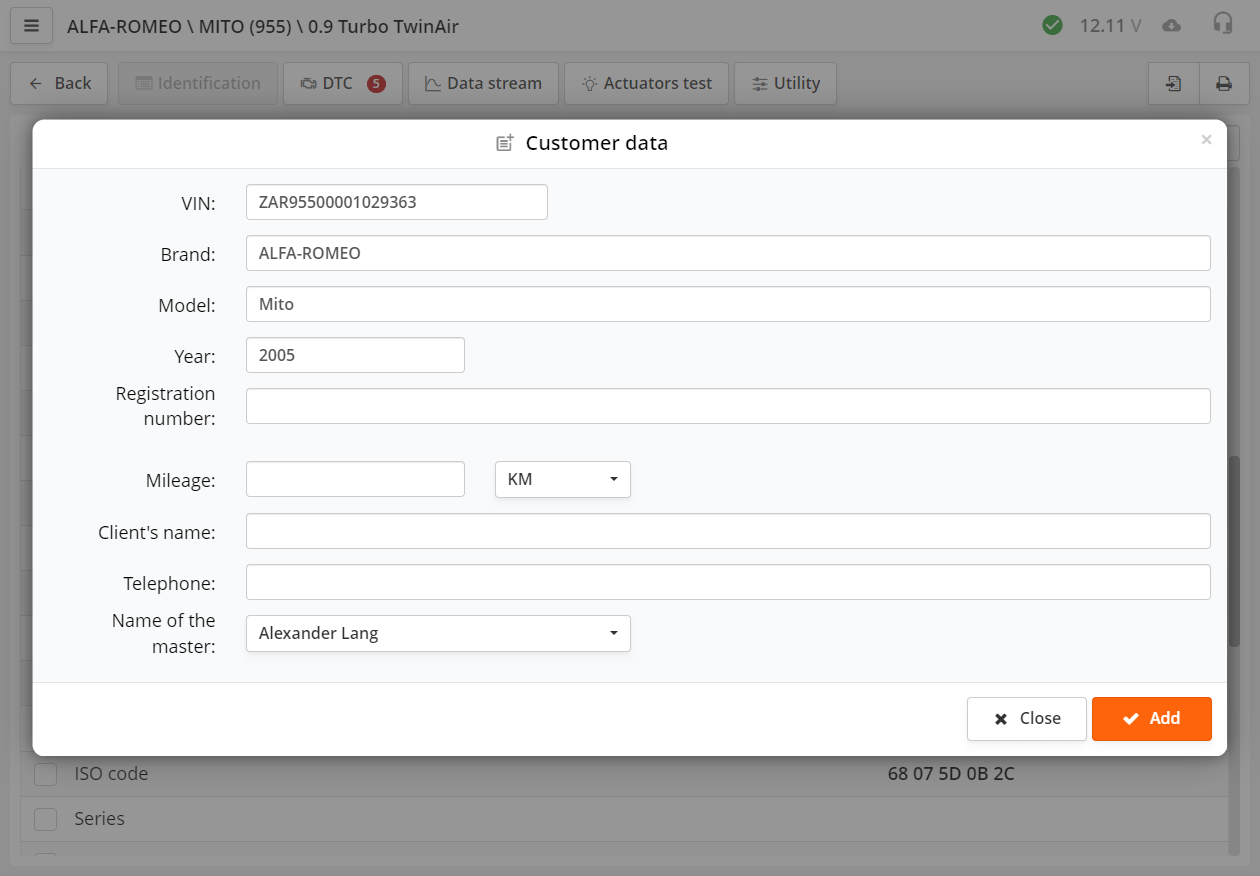Click the orange Add button
This screenshot has width=1260, height=876.
[x=1151, y=718]
